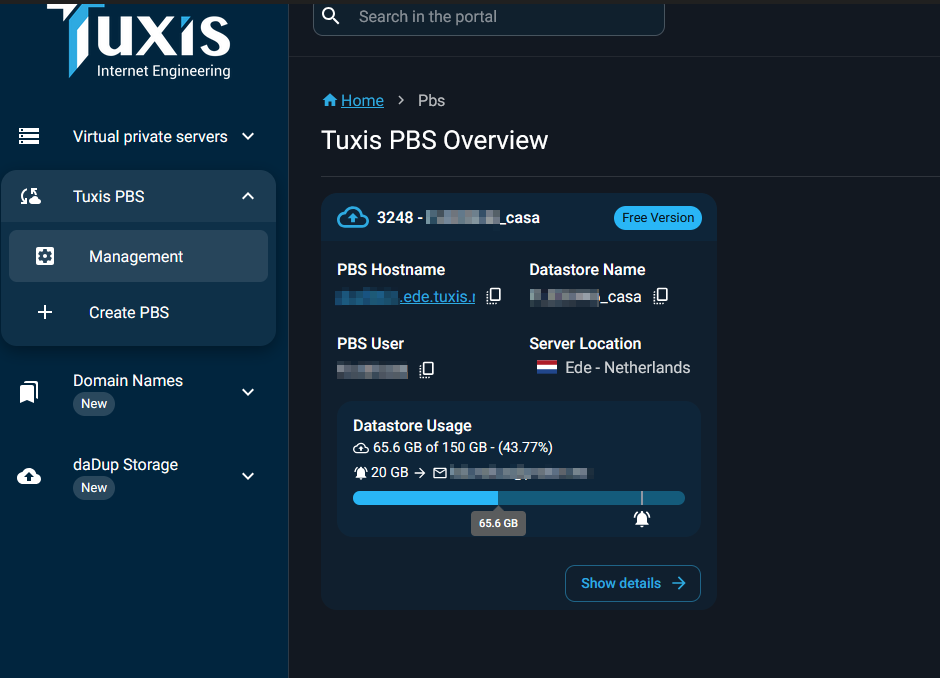Click the alarm bell icon beside 20 GB

tap(361, 472)
